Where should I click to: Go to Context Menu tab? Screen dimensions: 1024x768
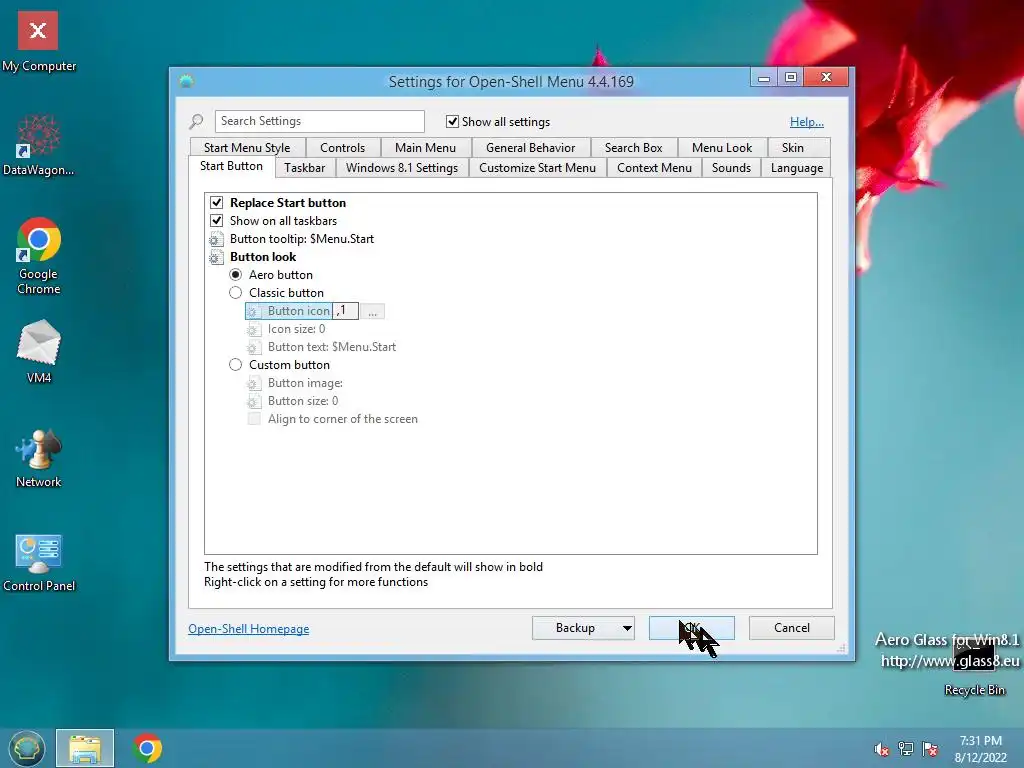(x=654, y=168)
